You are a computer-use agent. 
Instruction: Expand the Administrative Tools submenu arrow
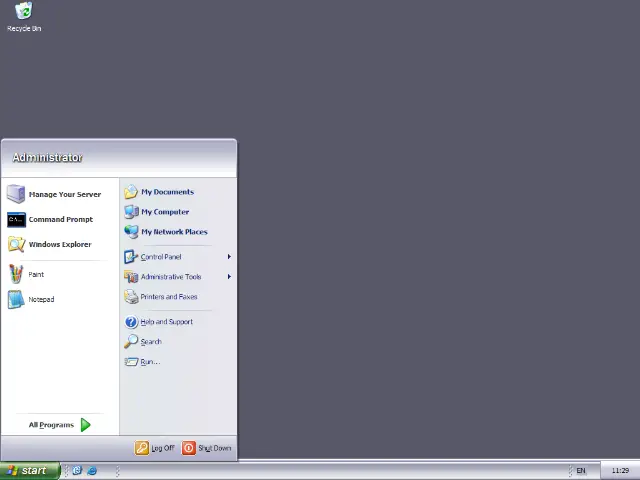point(229,277)
